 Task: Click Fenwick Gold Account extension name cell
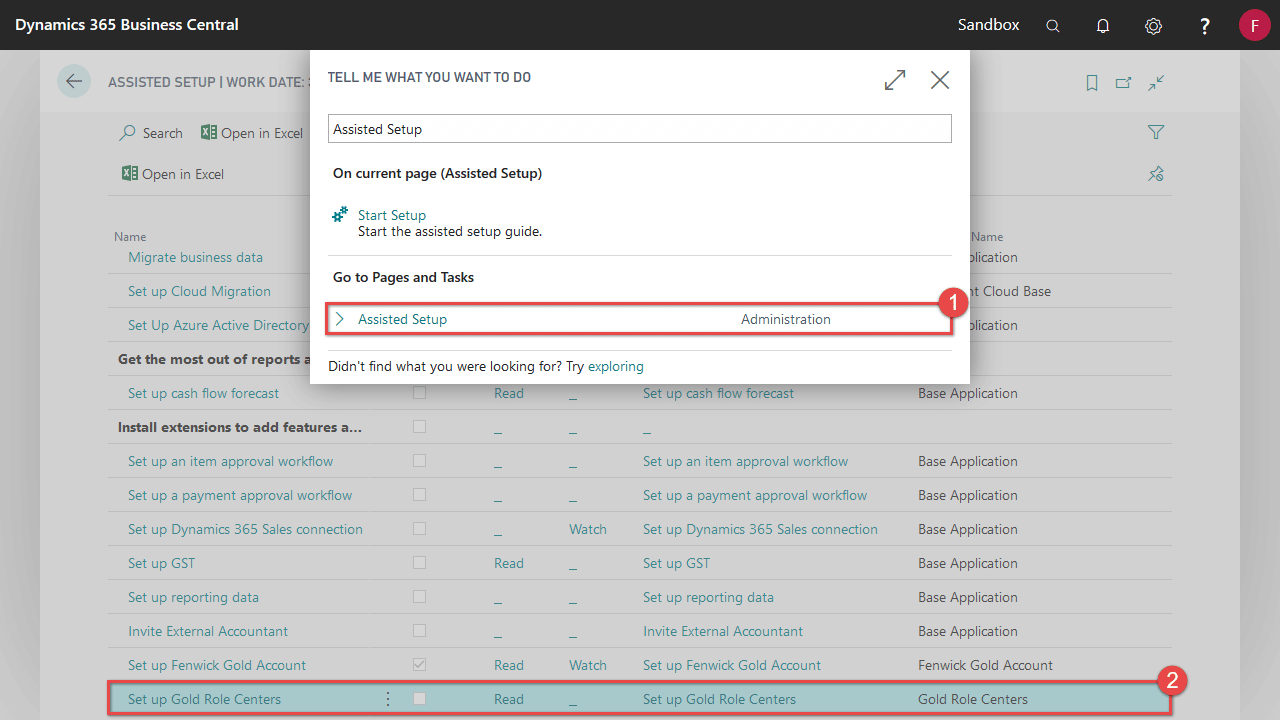click(x=985, y=665)
